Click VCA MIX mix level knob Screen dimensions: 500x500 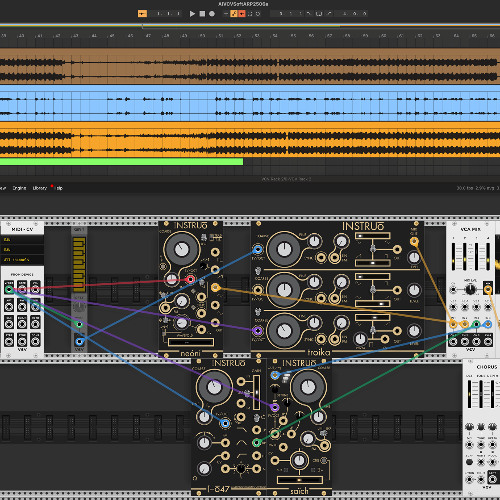click(470, 289)
